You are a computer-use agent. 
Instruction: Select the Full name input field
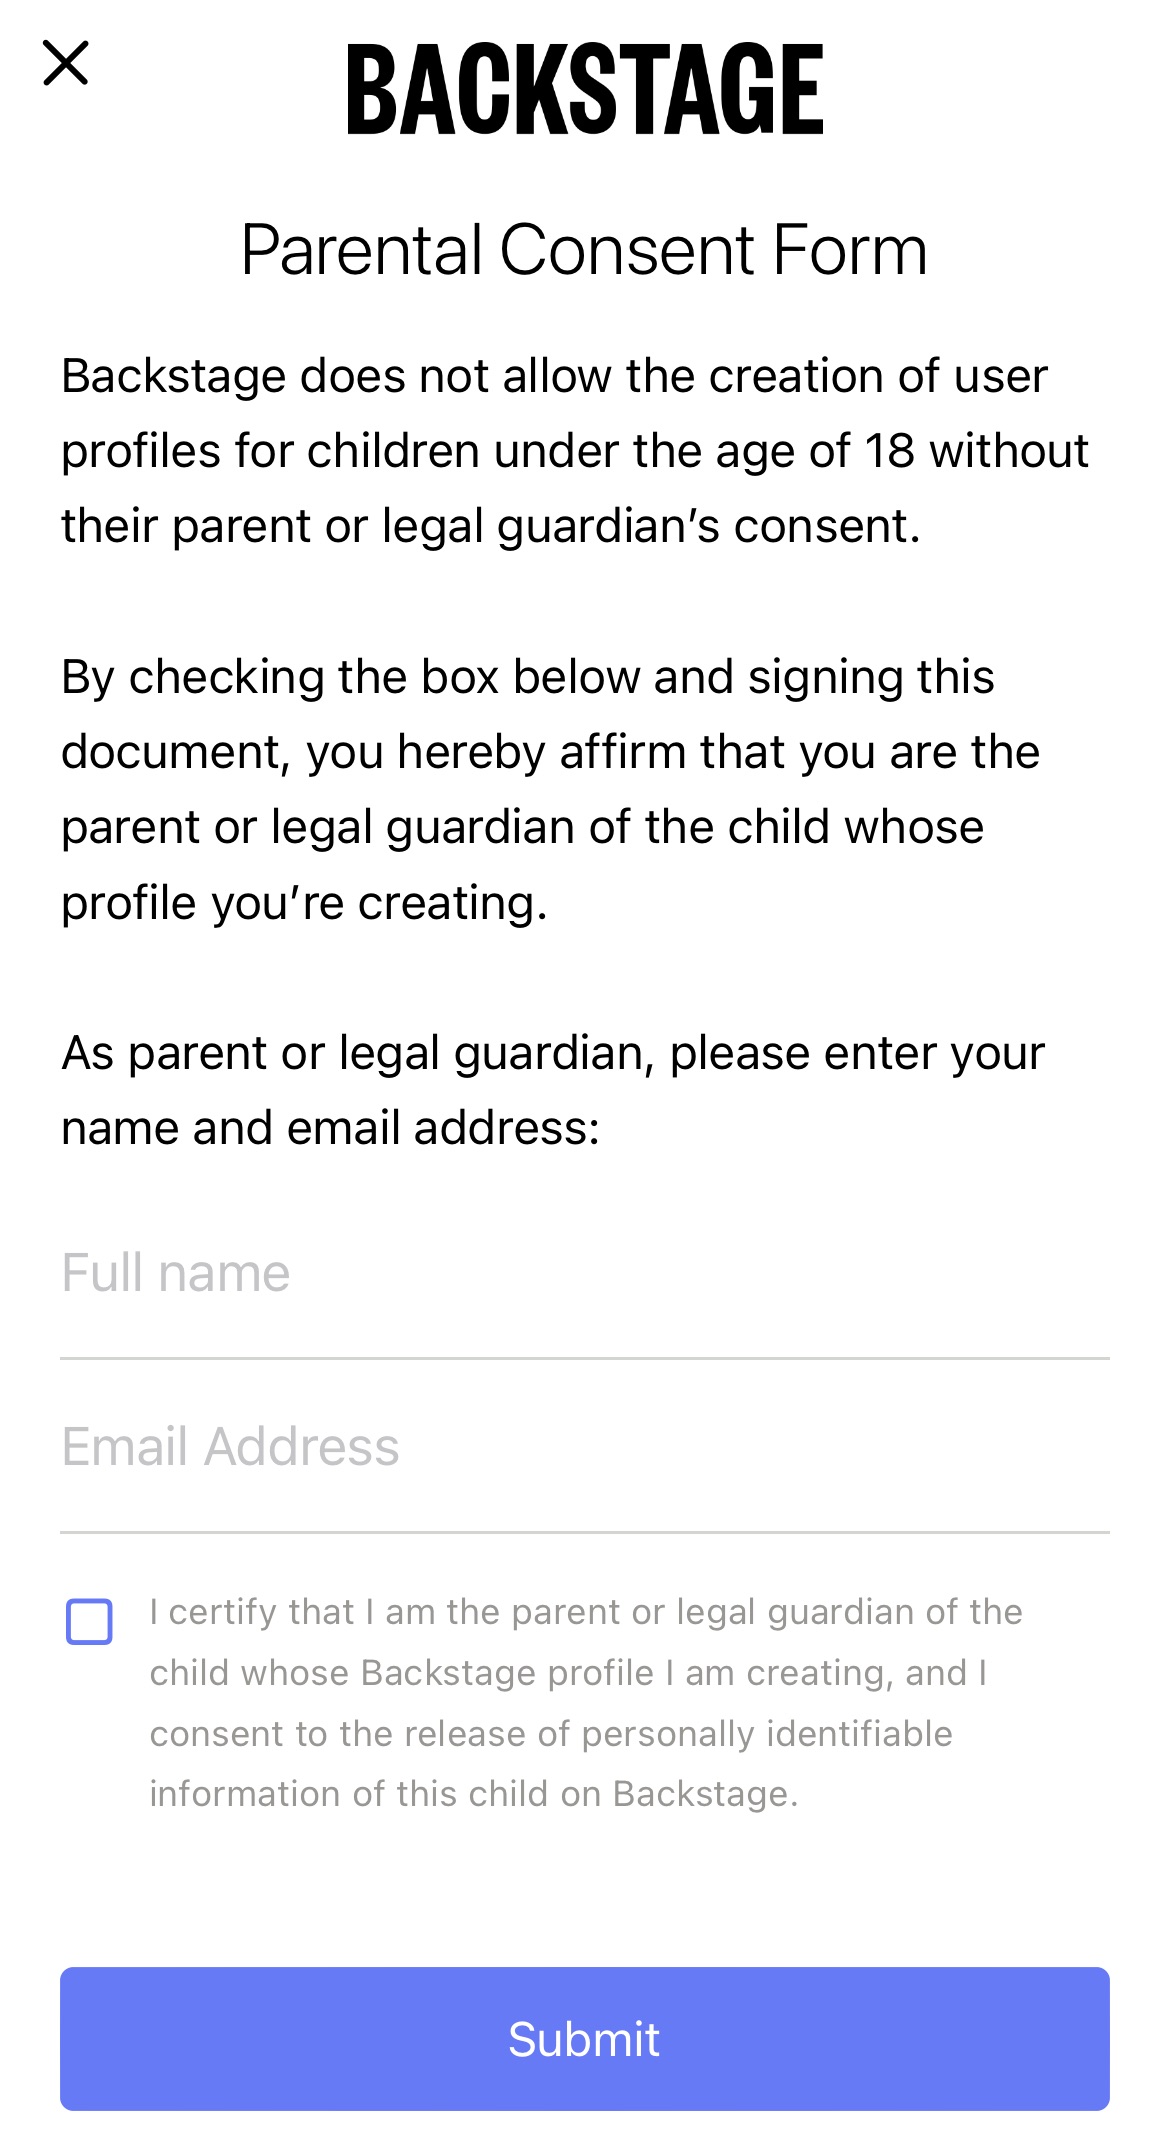click(x=585, y=1274)
